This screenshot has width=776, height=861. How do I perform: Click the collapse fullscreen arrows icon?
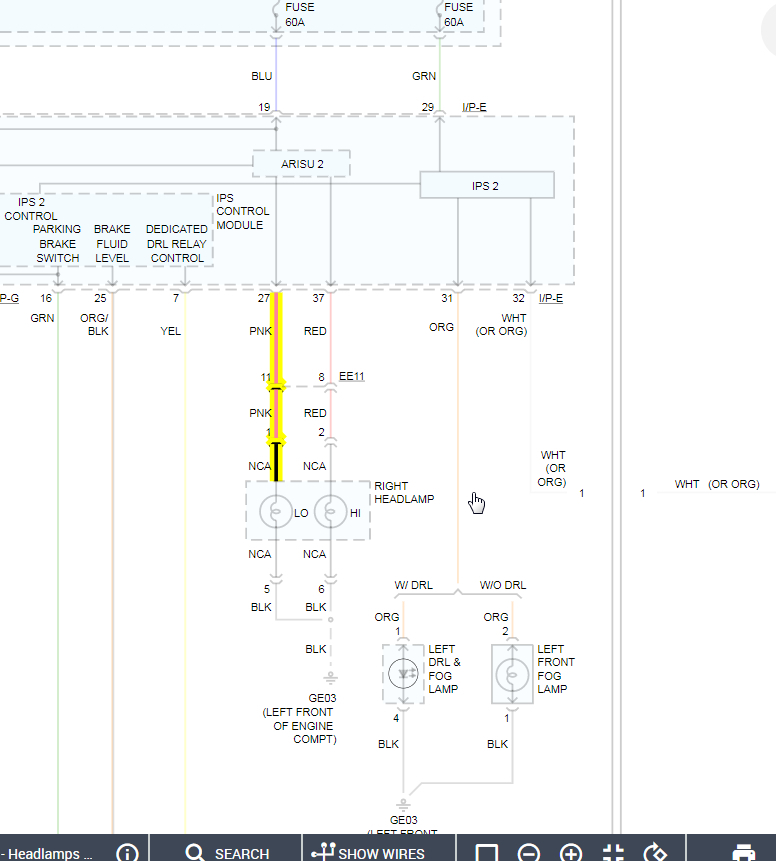coord(613,853)
